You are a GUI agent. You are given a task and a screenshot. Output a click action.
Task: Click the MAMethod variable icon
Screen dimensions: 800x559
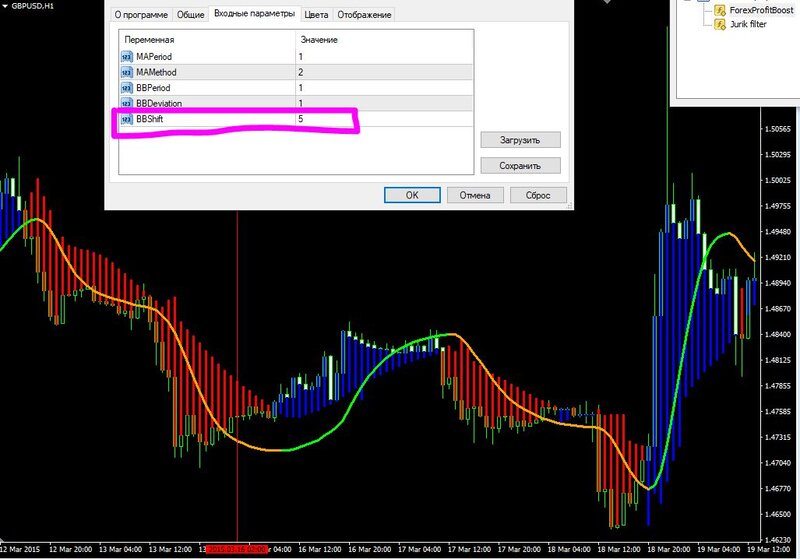click(x=126, y=72)
